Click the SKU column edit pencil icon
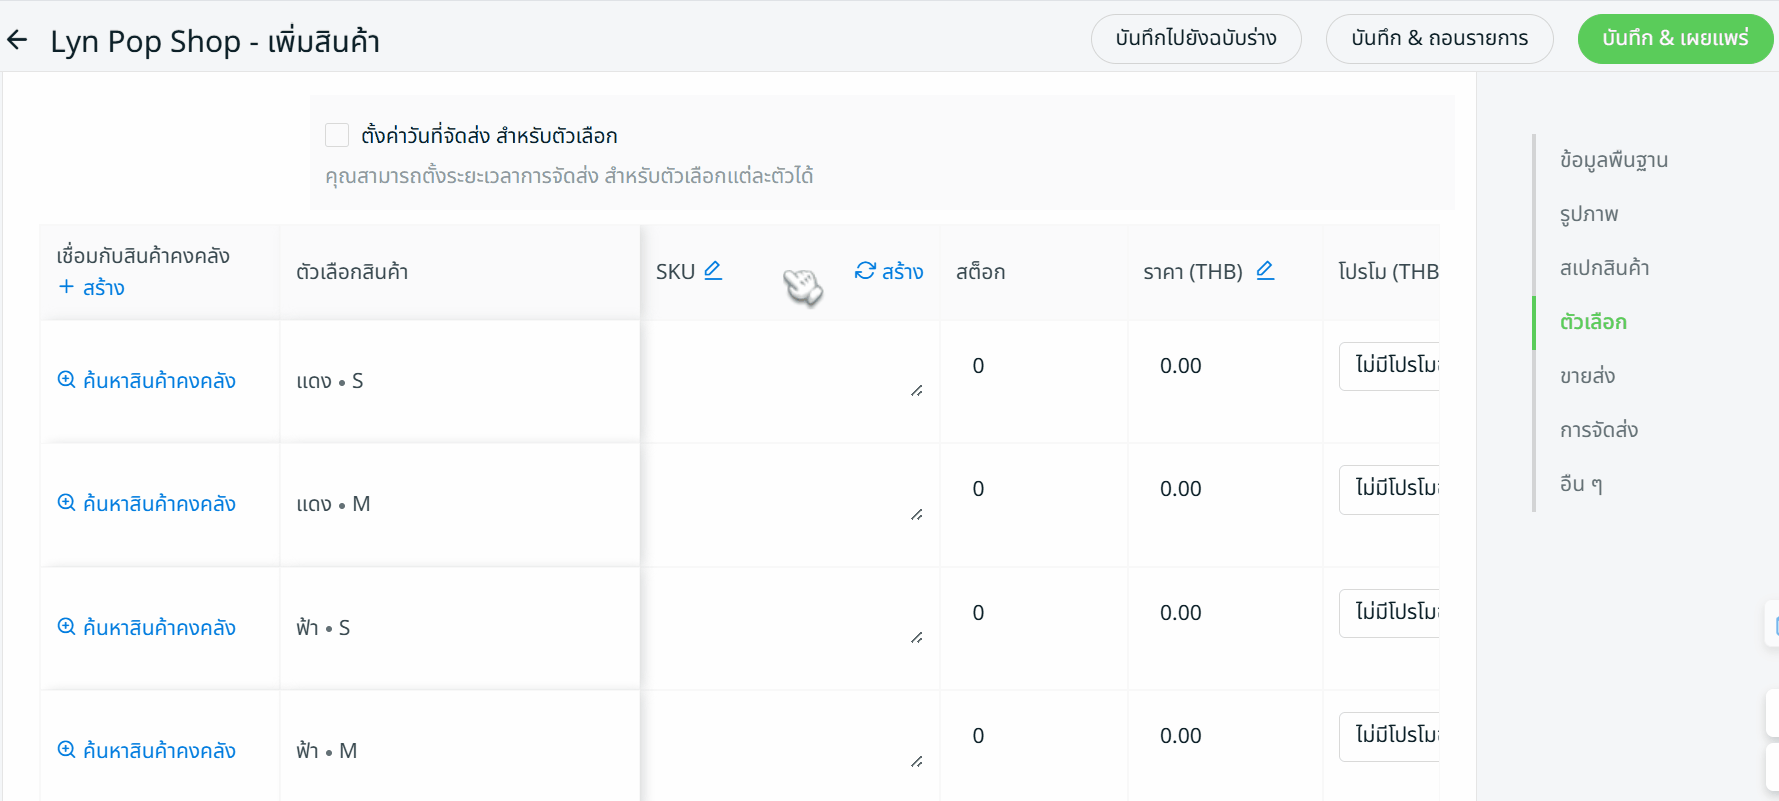Image resolution: width=1779 pixels, height=801 pixels. tap(713, 271)
